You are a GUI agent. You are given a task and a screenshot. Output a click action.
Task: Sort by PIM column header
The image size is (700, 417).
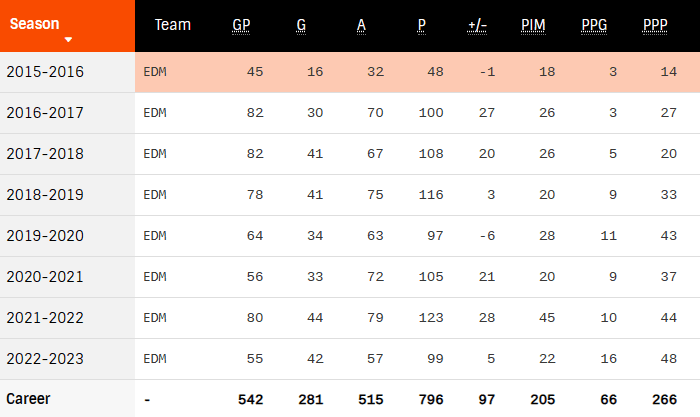pyautogui.click(x=533, y=25)
